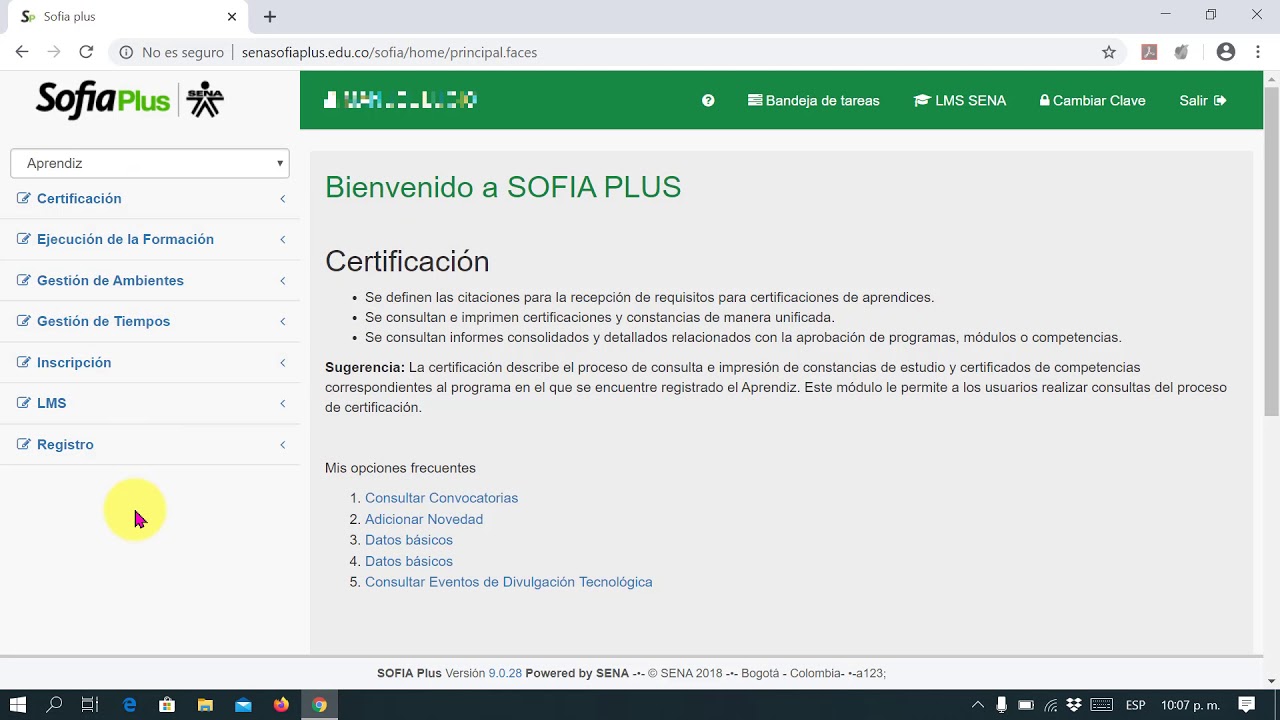The image size is (1280, 720).
Task: Click chevron beside LMS sidebar item
Action: [x=283, y=403]
